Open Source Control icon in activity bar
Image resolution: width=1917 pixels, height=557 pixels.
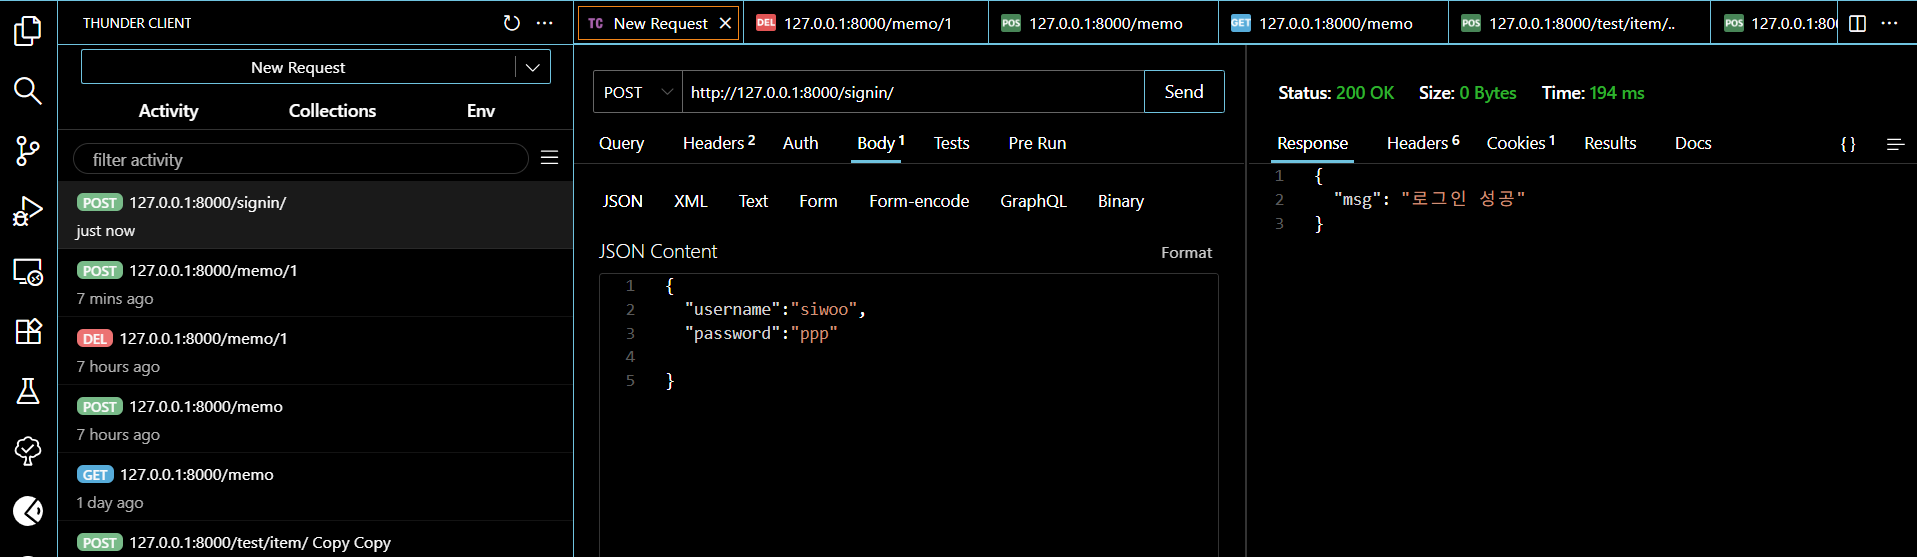point(28,151)
